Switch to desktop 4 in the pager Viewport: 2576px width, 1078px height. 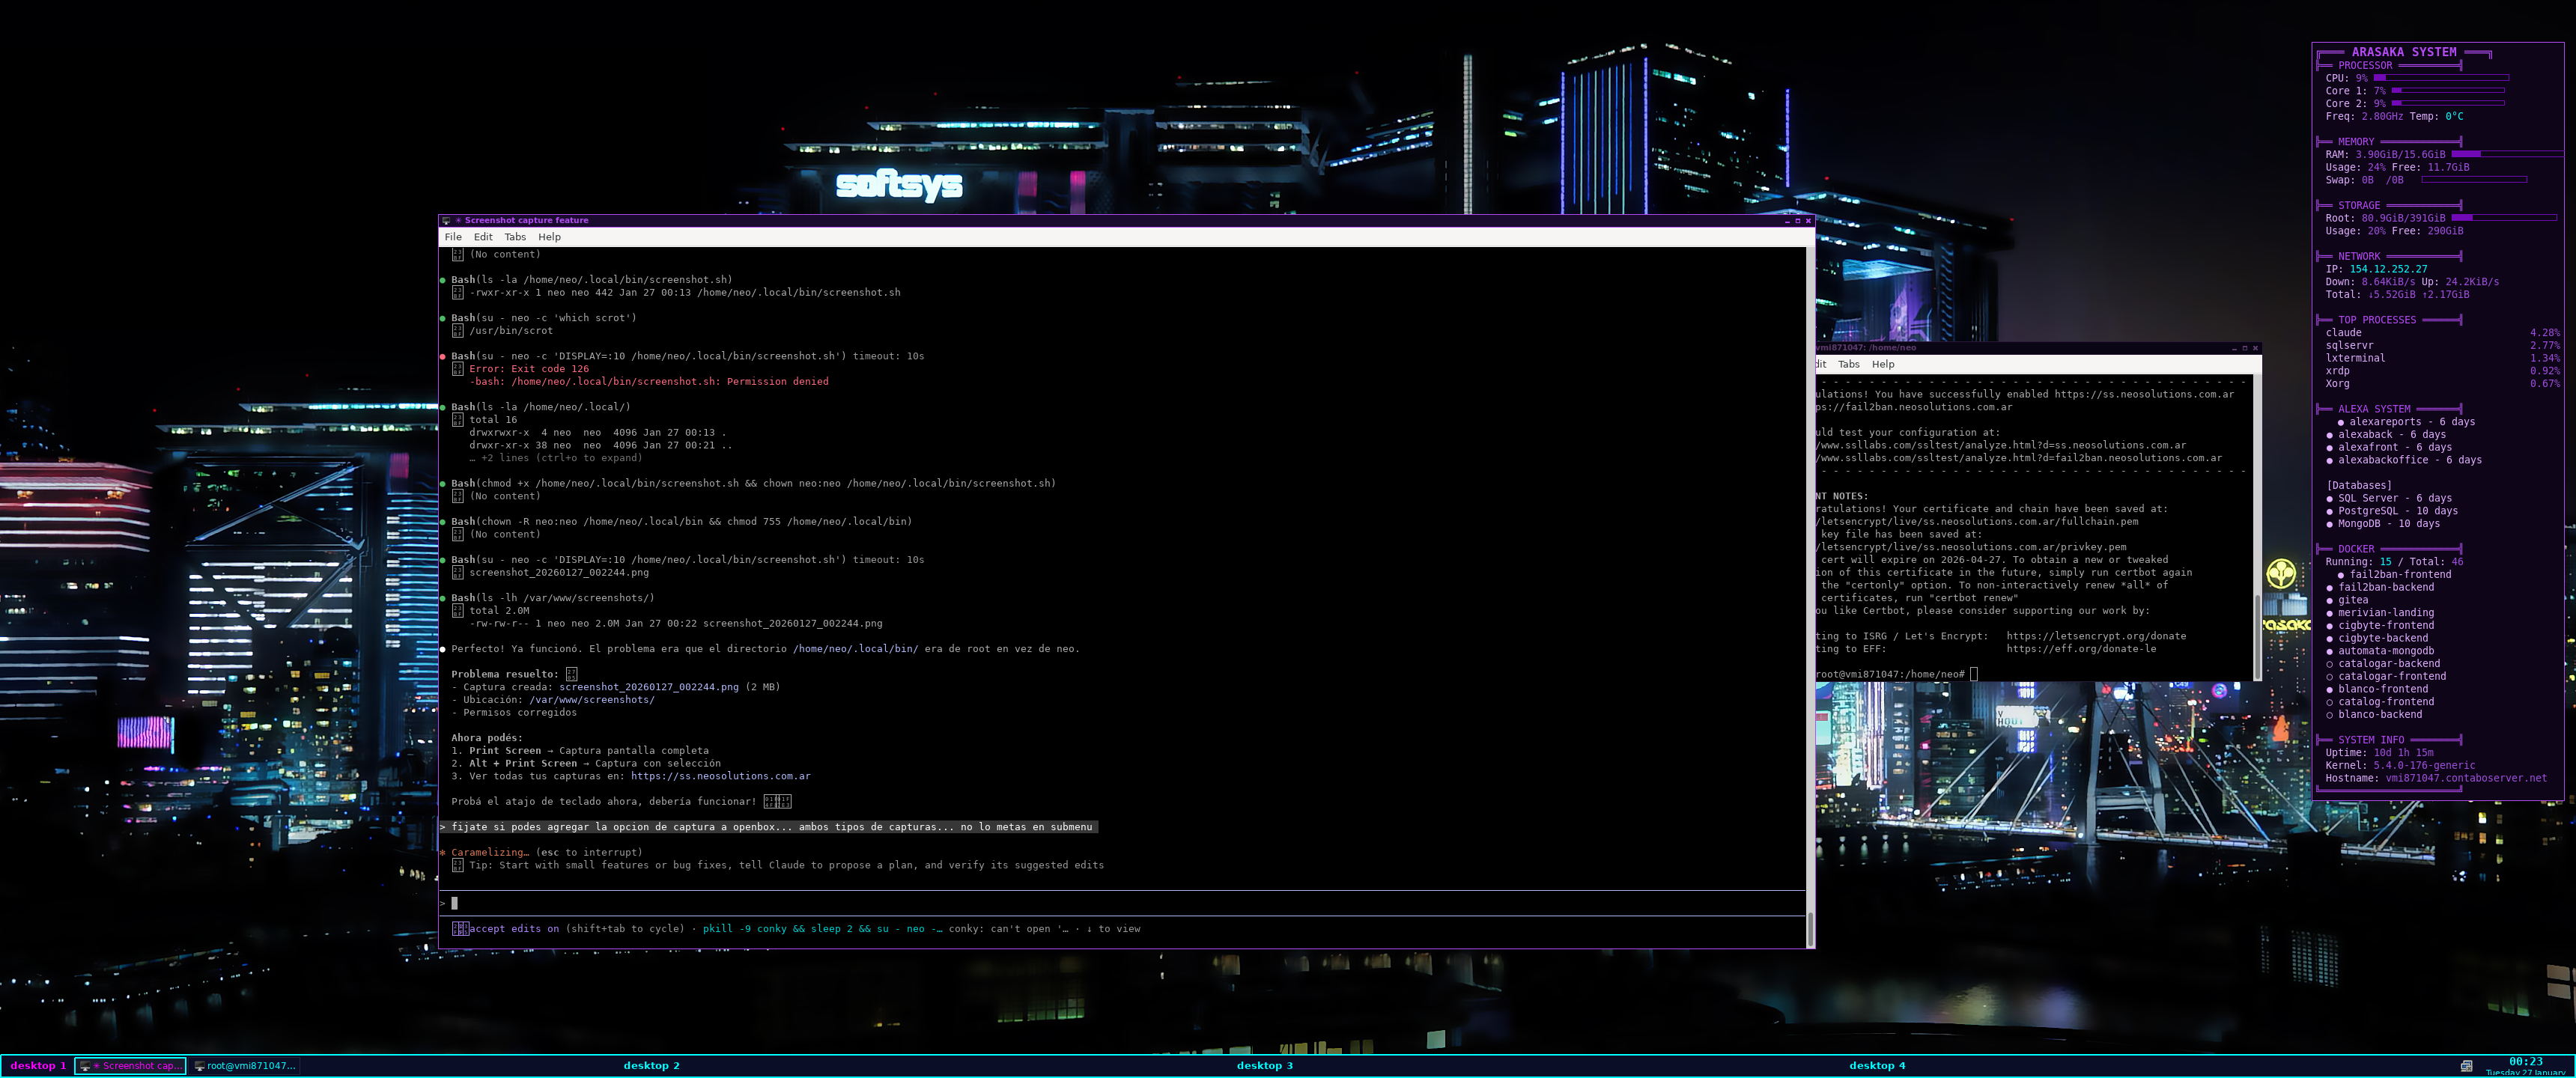[1877, 1066]
